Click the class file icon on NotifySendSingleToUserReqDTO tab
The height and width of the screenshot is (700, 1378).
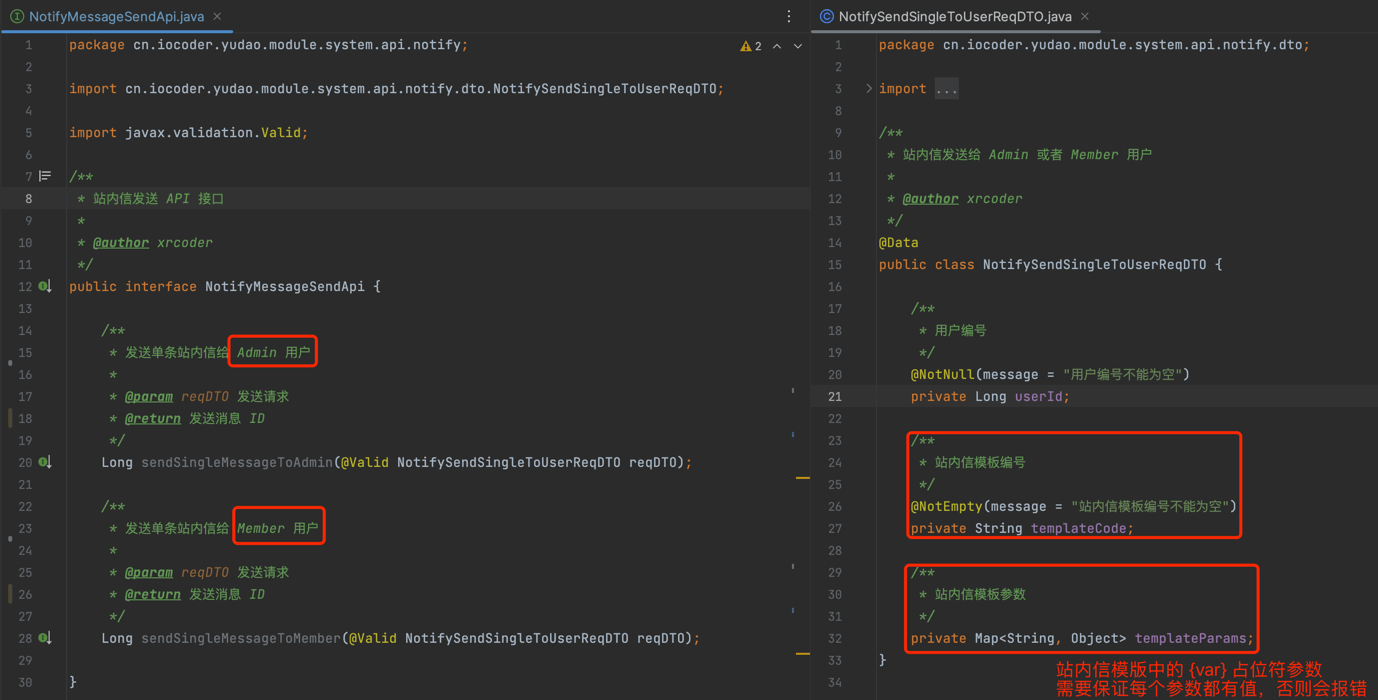click(826, 17)
